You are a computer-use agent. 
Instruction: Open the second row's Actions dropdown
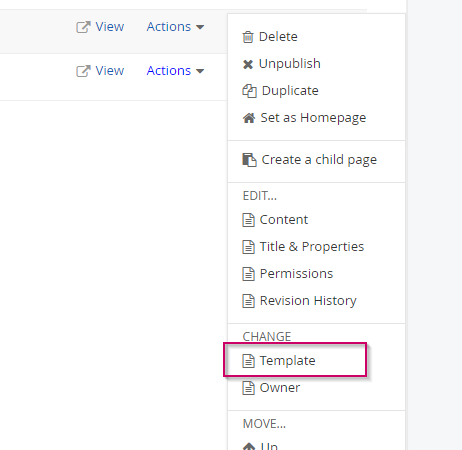[x=175, y=71]
